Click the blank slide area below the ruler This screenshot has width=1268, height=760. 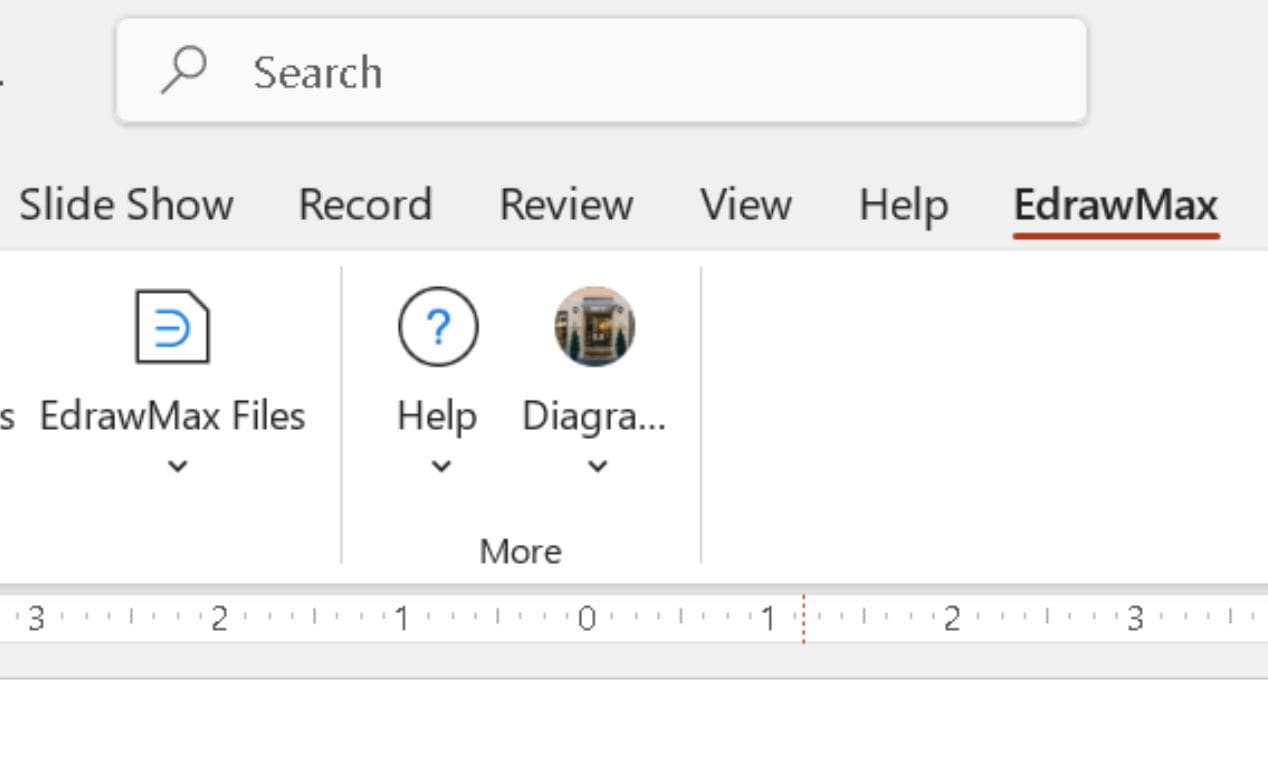point(634,722)
